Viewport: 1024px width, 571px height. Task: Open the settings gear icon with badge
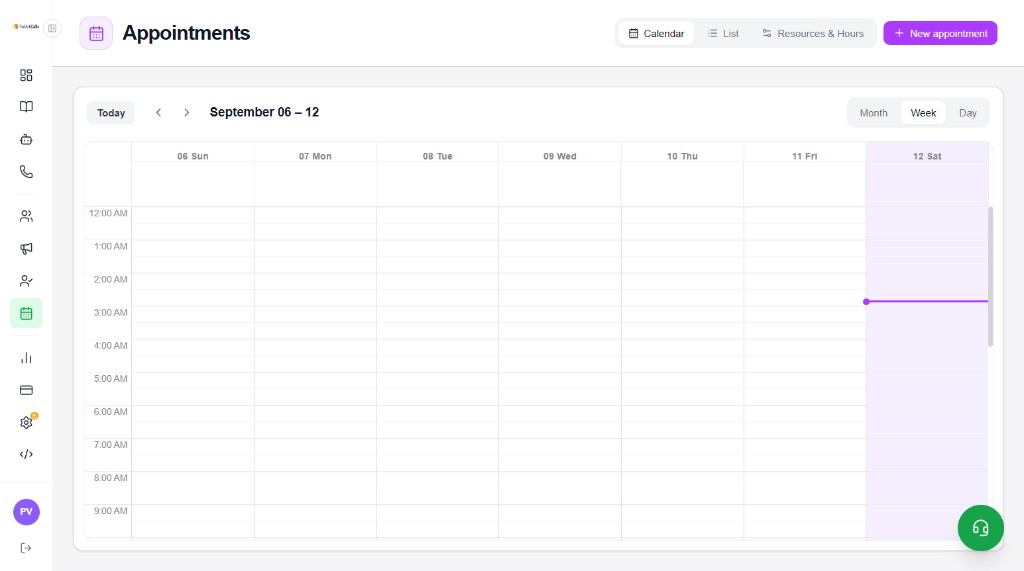26,422
